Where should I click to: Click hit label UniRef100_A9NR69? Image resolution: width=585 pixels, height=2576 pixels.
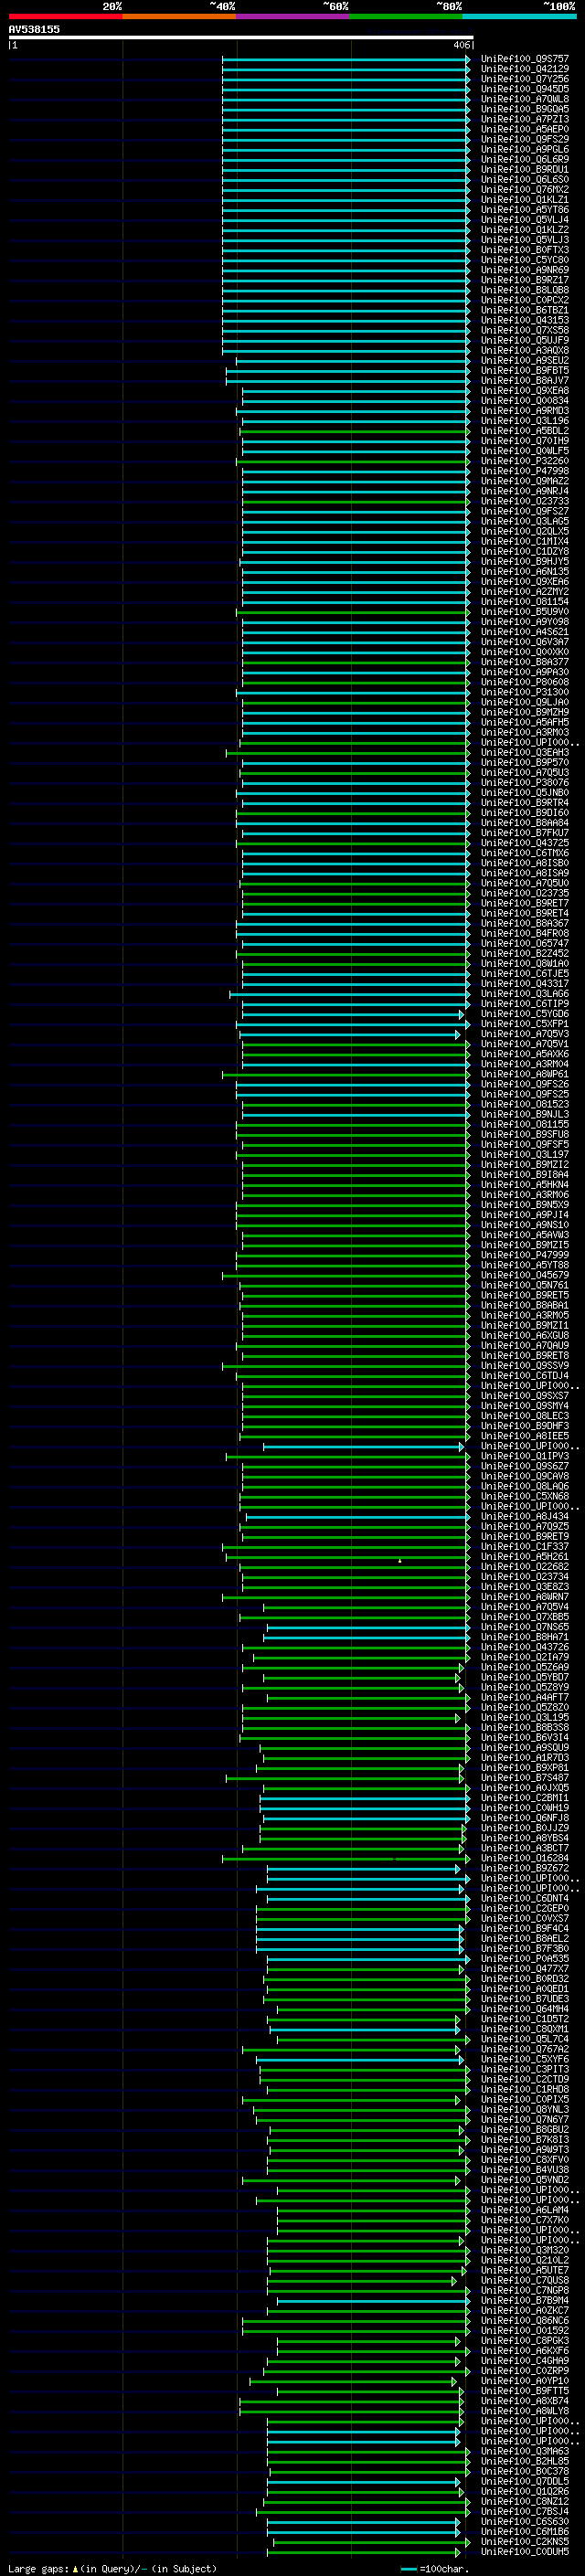(x=525, y=270)
